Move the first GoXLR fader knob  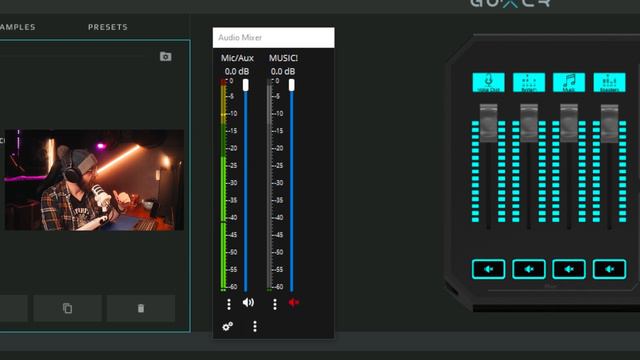pos(489,123)
